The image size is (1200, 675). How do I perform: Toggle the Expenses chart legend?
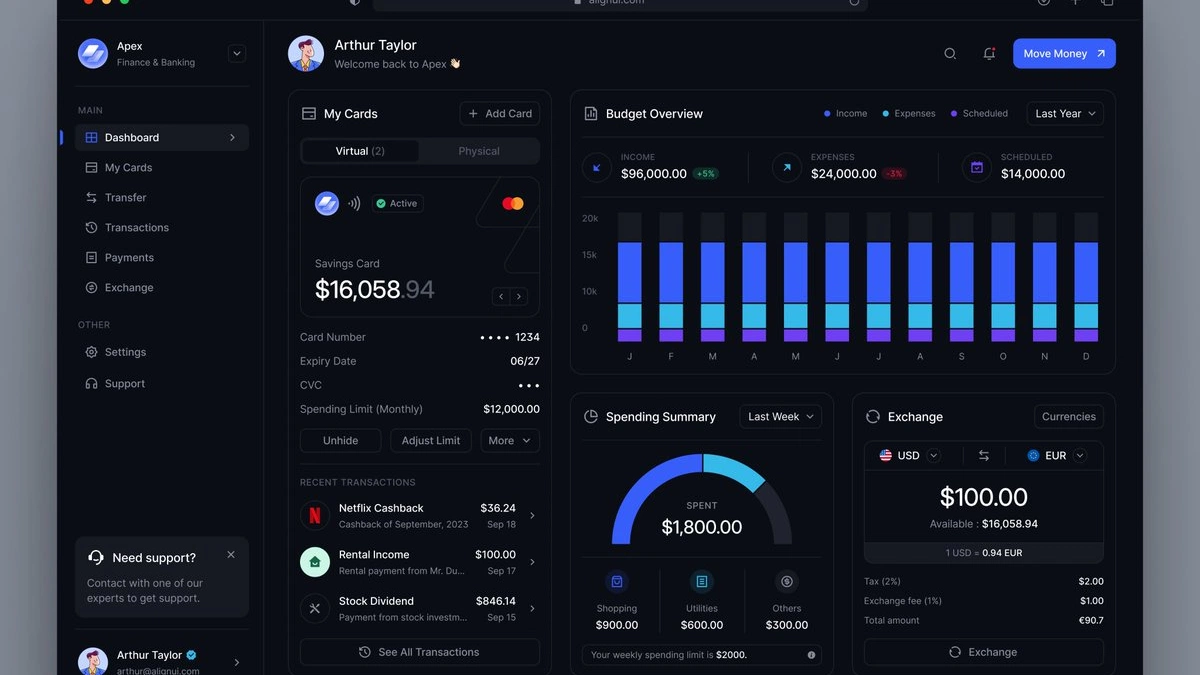[x=909, y=114]
